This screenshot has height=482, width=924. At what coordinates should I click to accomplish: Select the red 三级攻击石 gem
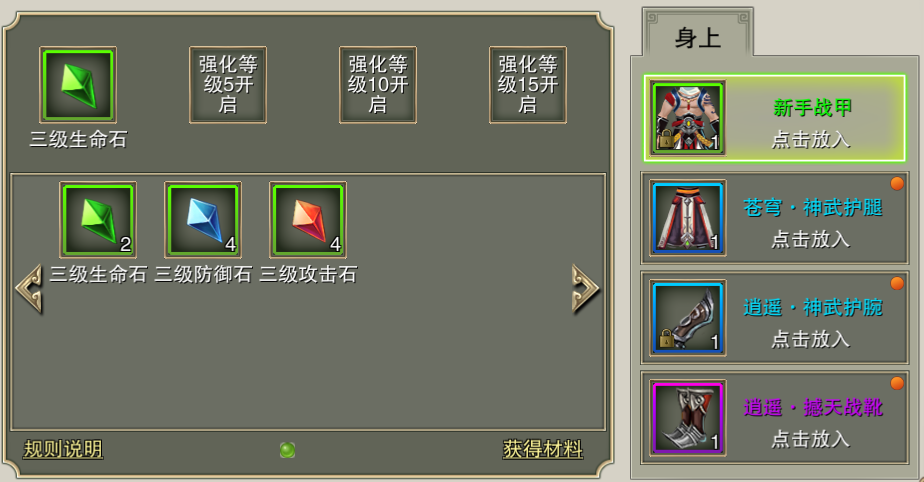coord(308,220)
